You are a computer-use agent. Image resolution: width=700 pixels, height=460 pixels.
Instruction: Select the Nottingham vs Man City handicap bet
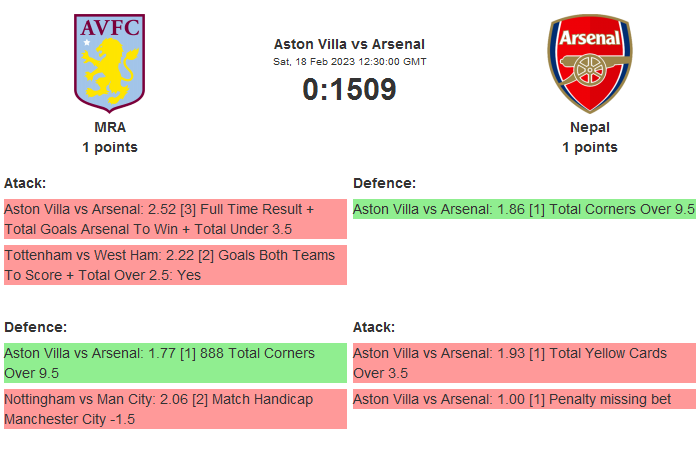point(175,409)
